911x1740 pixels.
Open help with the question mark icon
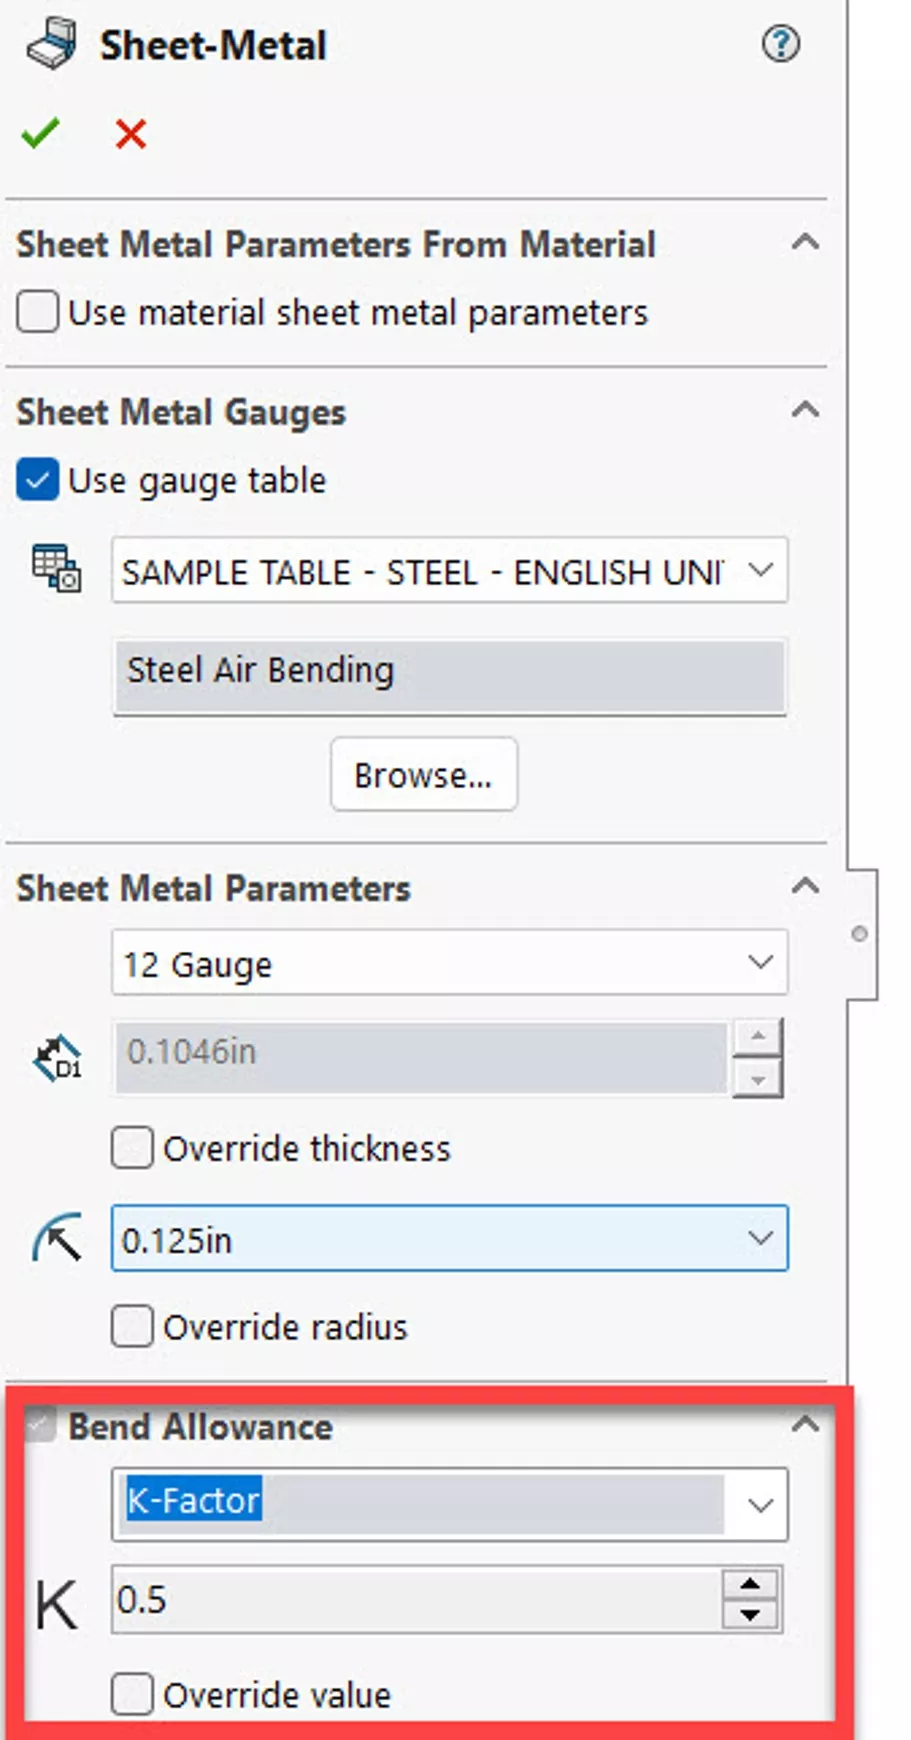[x=780, y=44]
